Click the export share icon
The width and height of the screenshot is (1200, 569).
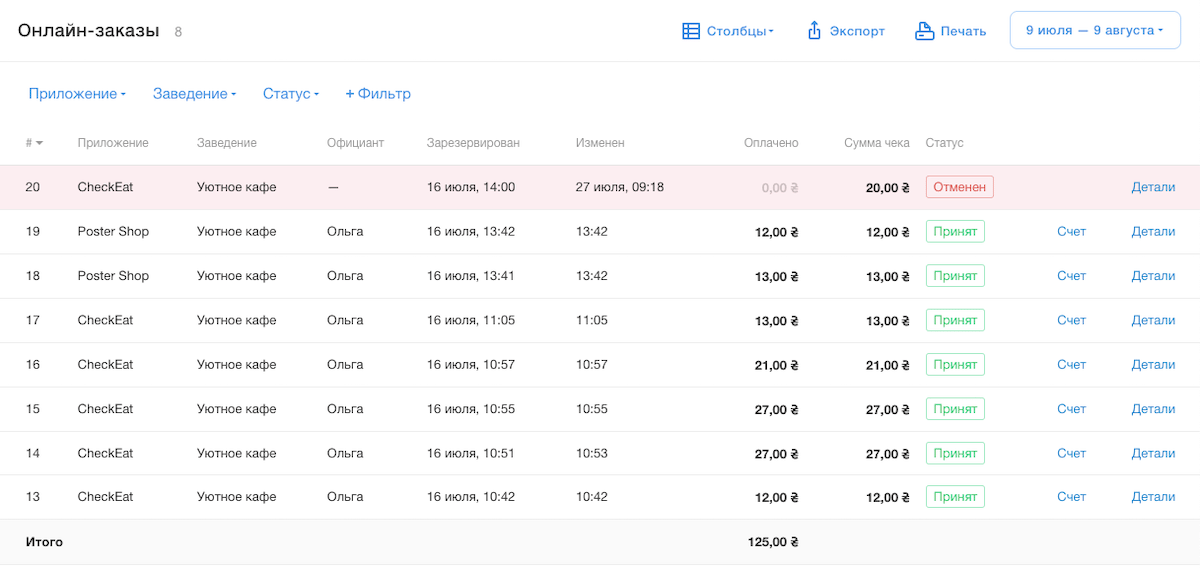[814, 31]
